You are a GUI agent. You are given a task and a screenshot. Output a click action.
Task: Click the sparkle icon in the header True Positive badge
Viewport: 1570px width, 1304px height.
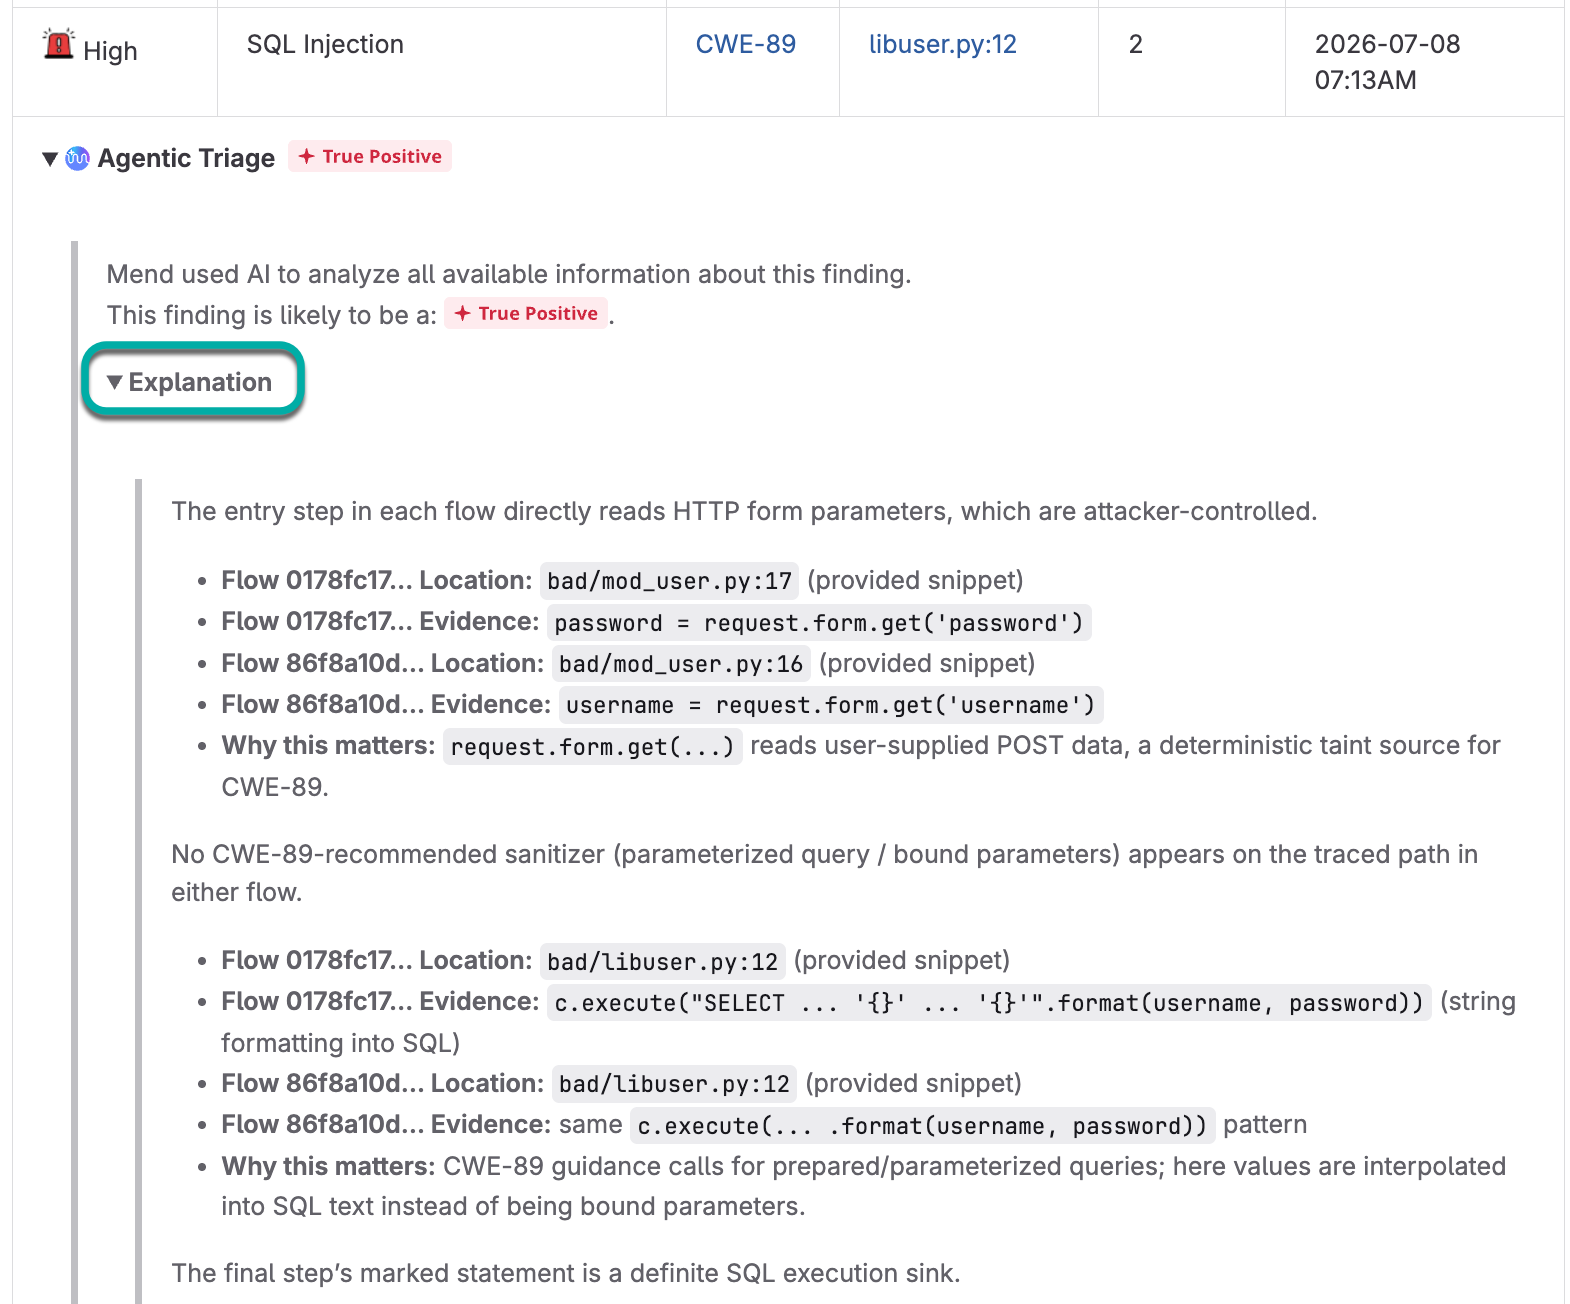pos(307,156)
